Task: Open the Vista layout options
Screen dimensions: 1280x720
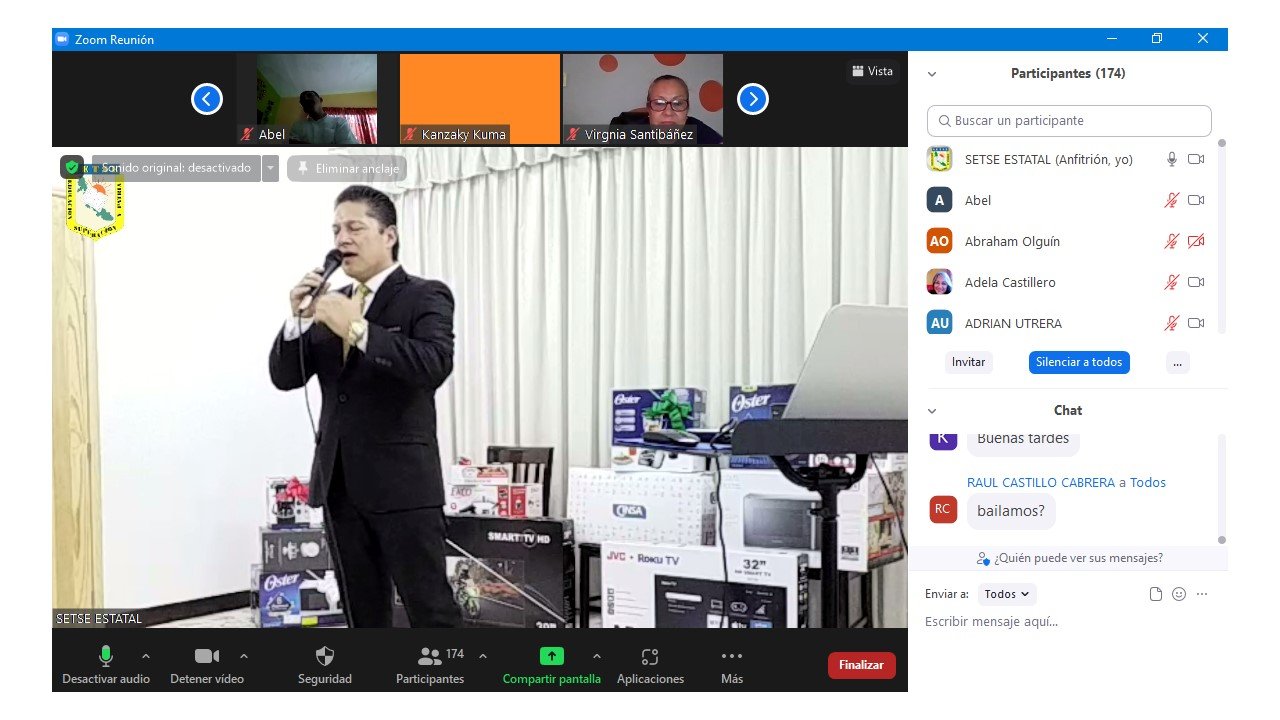Action: tap(872, 71)
